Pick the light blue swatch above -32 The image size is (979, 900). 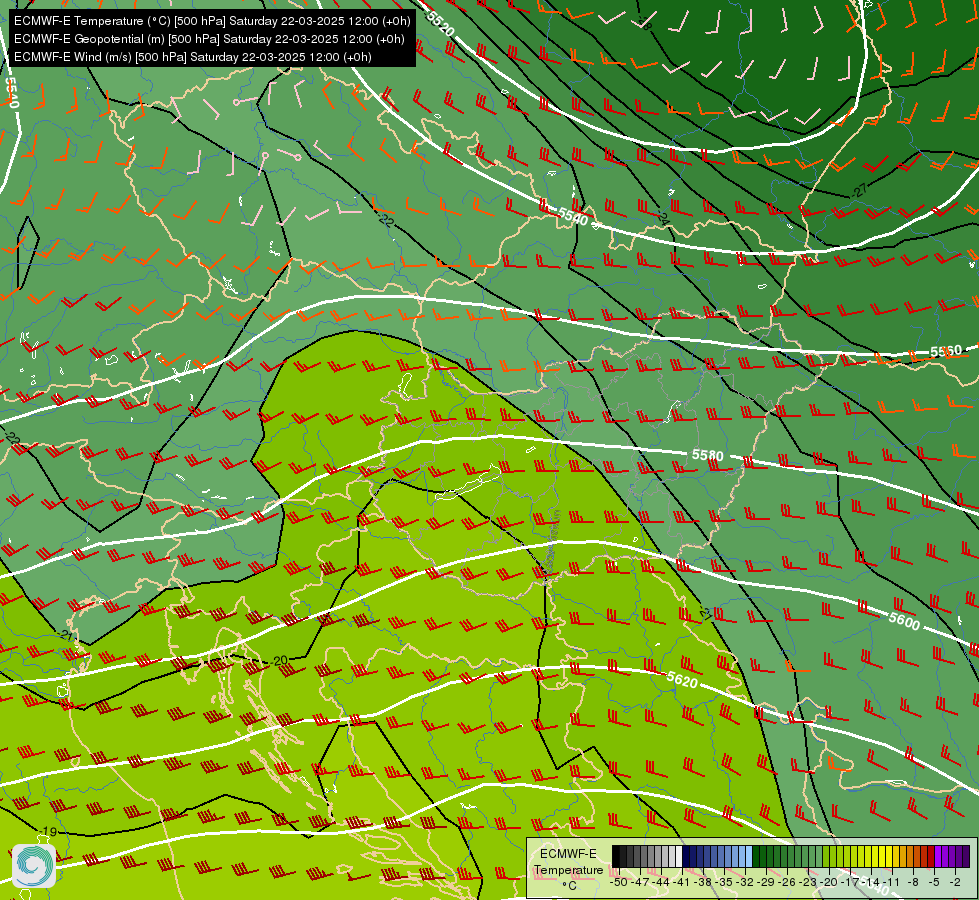[x=749, y=856]
